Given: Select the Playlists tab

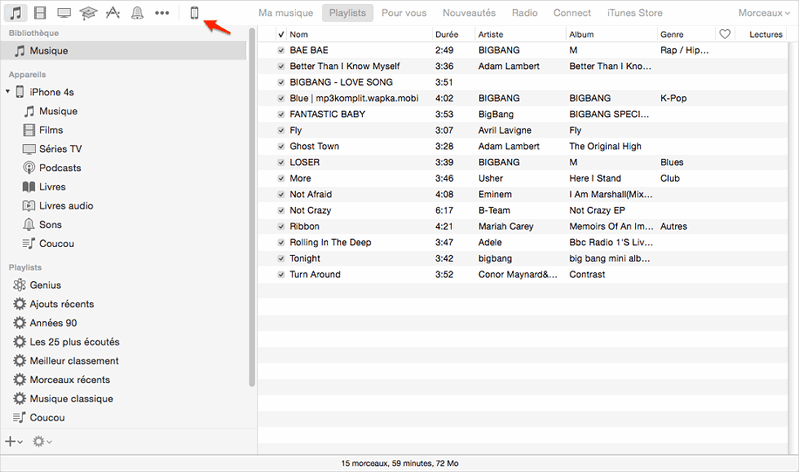Looking at the screenshot, I should [x=348, y=13].
